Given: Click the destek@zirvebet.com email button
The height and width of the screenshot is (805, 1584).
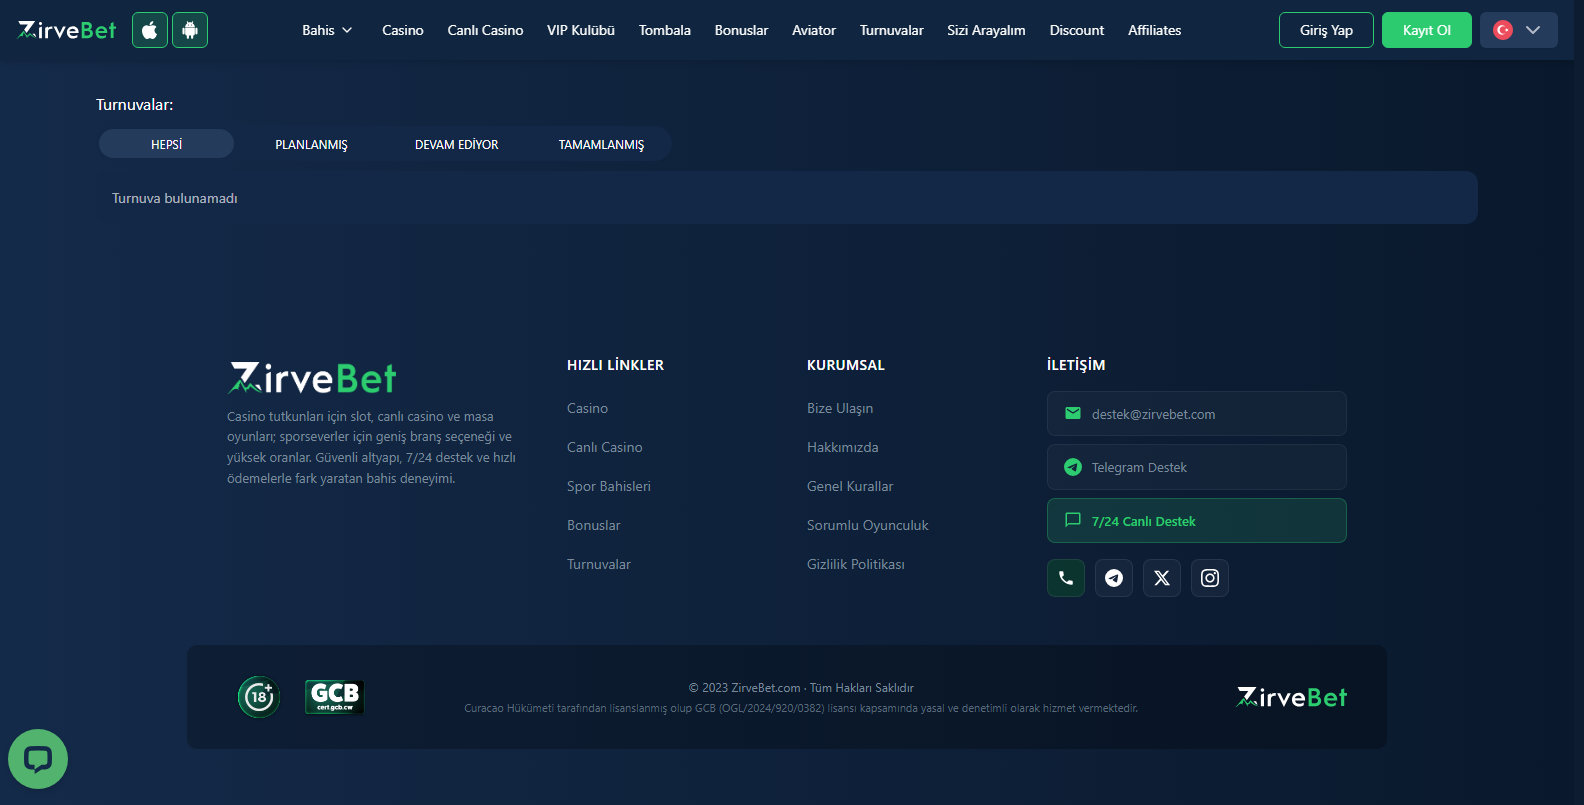Looking at the screenshot, I should click(x=1197, y=414).
